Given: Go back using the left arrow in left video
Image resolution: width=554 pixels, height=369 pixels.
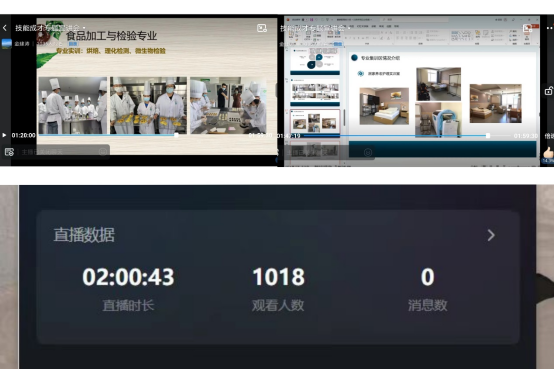Looking at the screenshot, I should point(5,28).
